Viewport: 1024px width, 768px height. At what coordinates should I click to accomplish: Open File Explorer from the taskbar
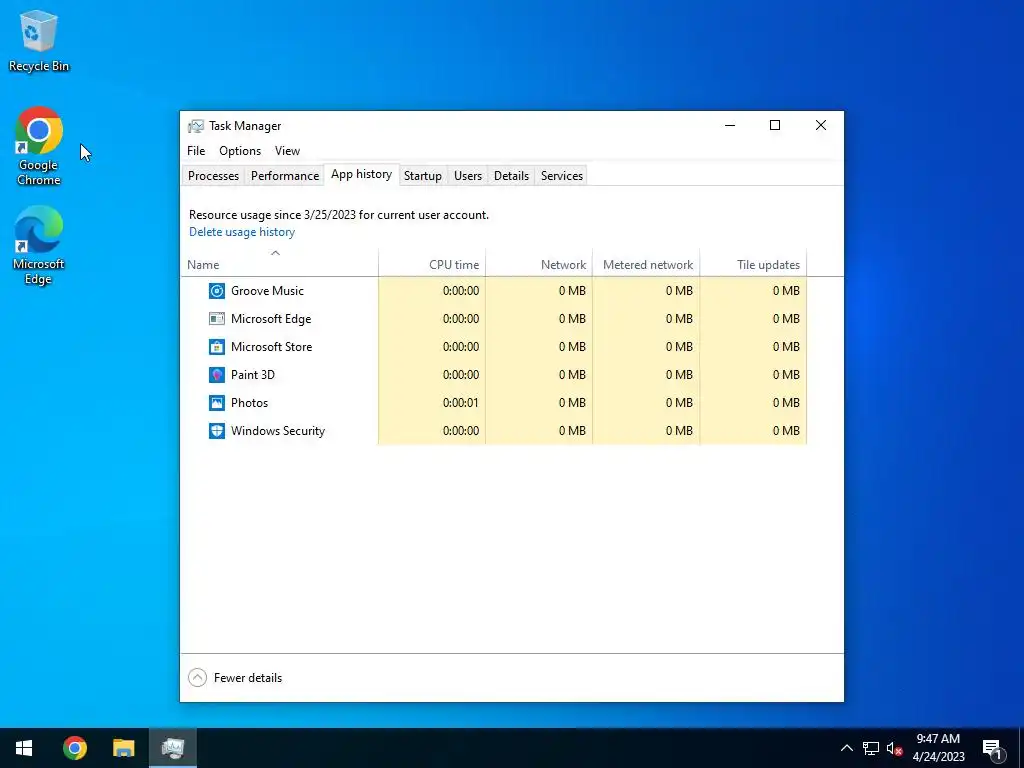click(123, 748)
